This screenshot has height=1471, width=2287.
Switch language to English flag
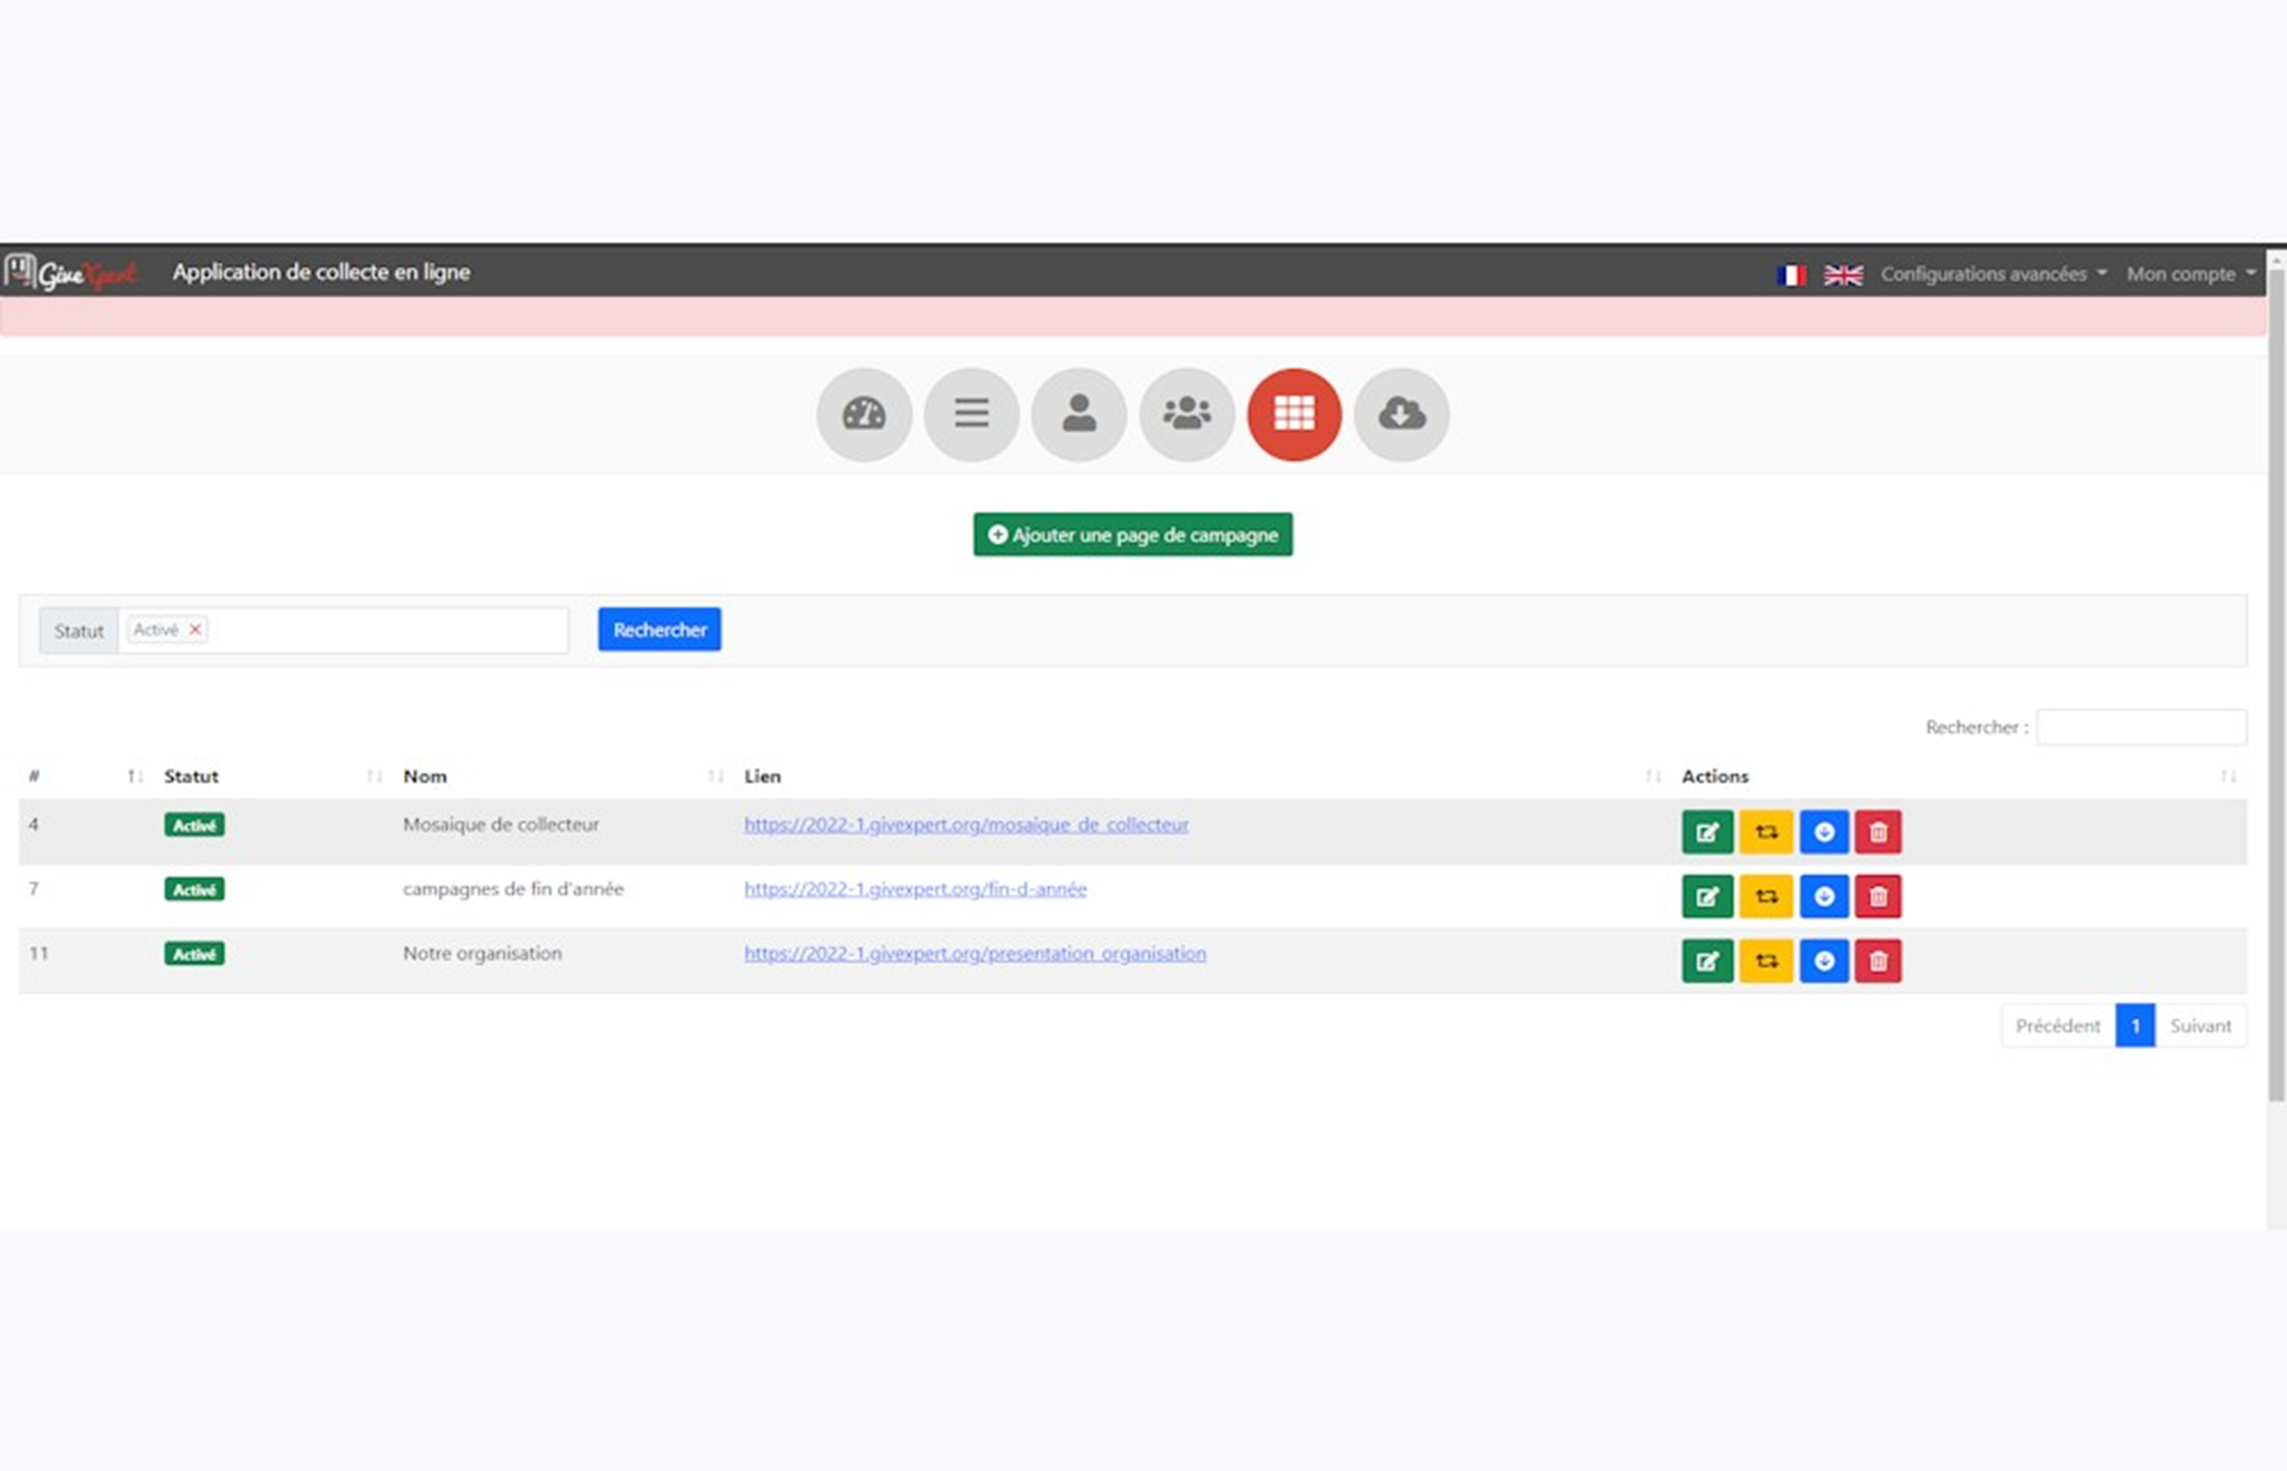pos(1843,274)
